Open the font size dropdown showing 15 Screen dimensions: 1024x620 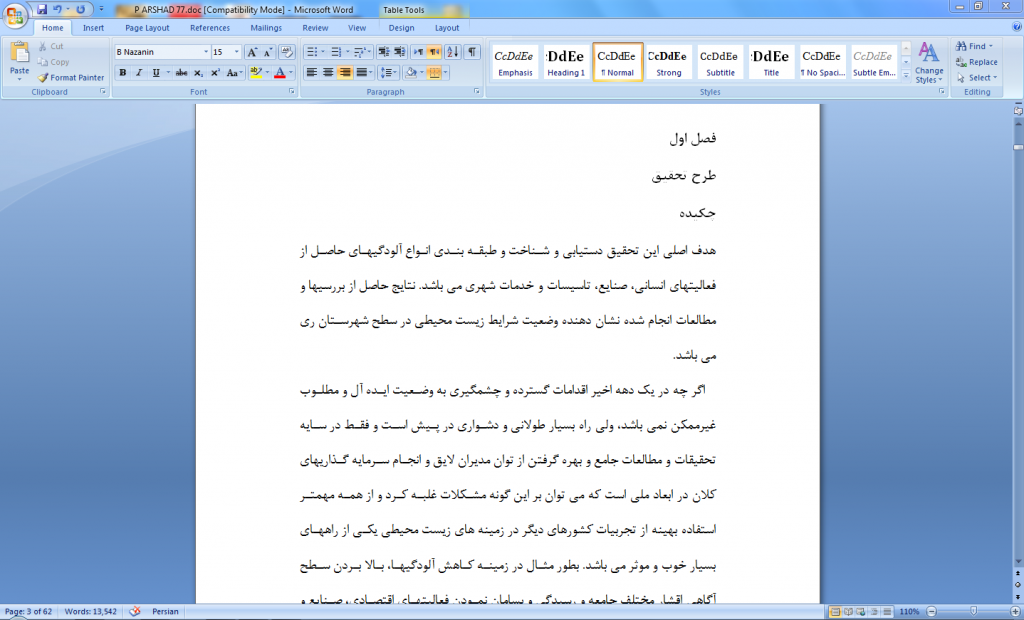click(x=236, y=52)
